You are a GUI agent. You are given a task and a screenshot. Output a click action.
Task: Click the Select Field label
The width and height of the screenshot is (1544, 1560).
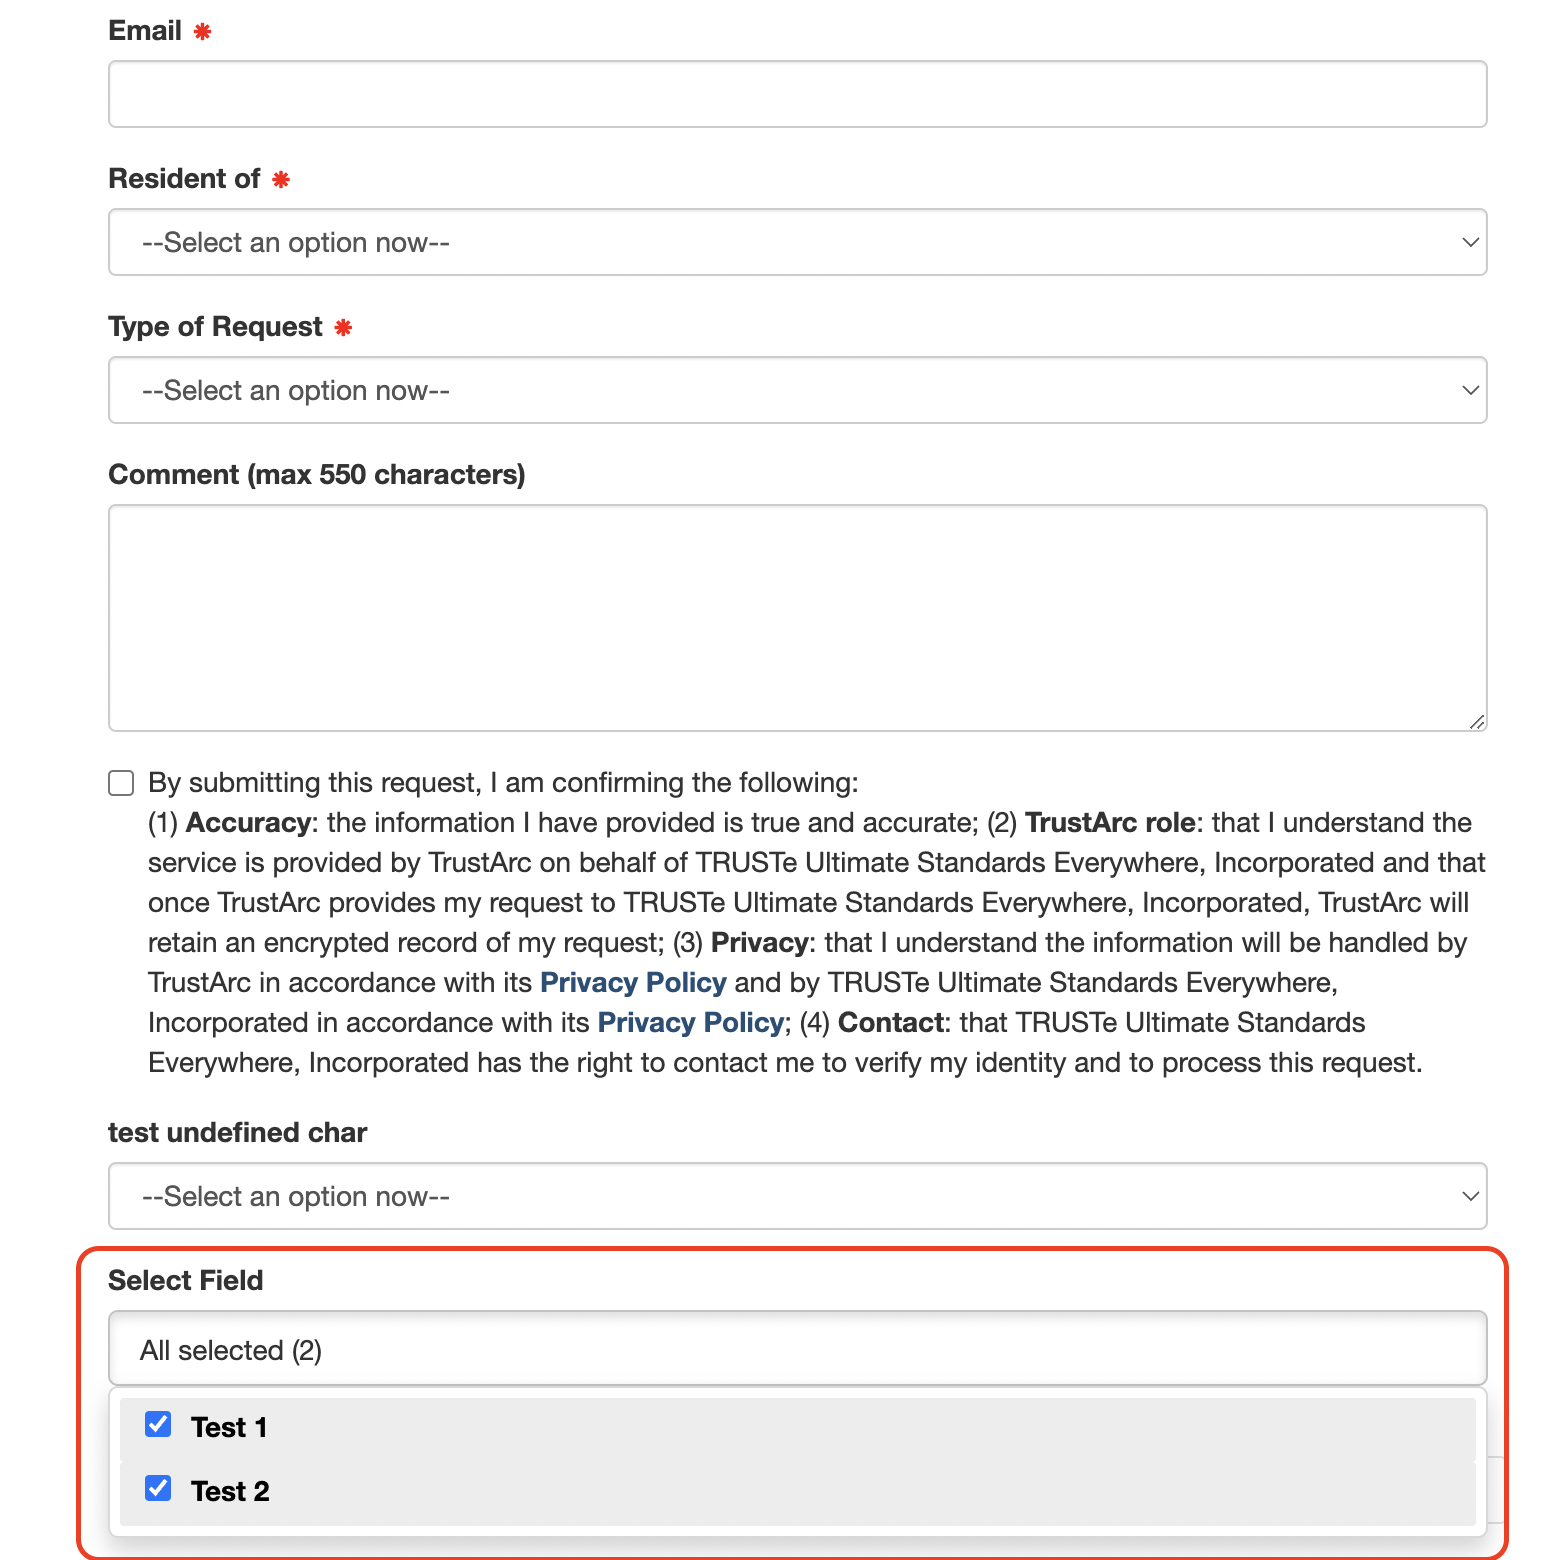point(186,1280)
